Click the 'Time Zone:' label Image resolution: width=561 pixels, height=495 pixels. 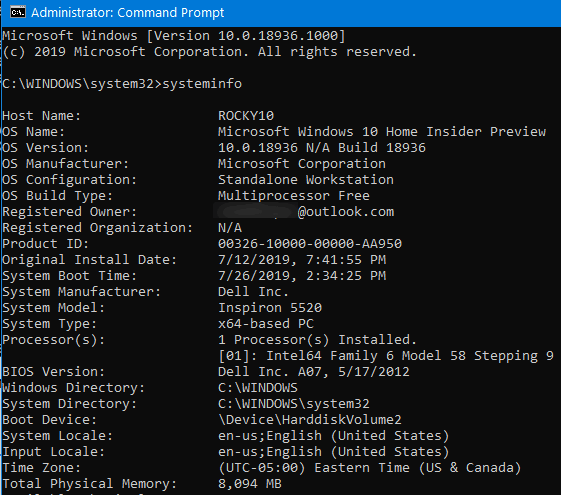(x=42, y=468)
